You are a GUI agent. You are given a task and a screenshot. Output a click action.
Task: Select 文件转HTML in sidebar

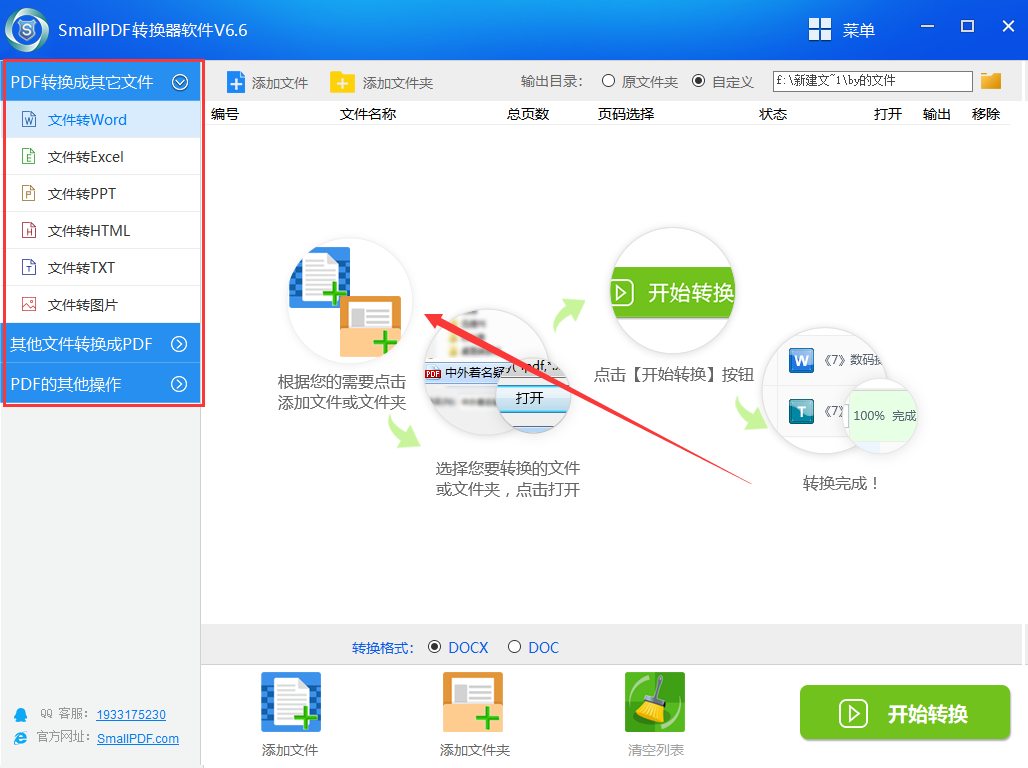click(x=103, y=230)
